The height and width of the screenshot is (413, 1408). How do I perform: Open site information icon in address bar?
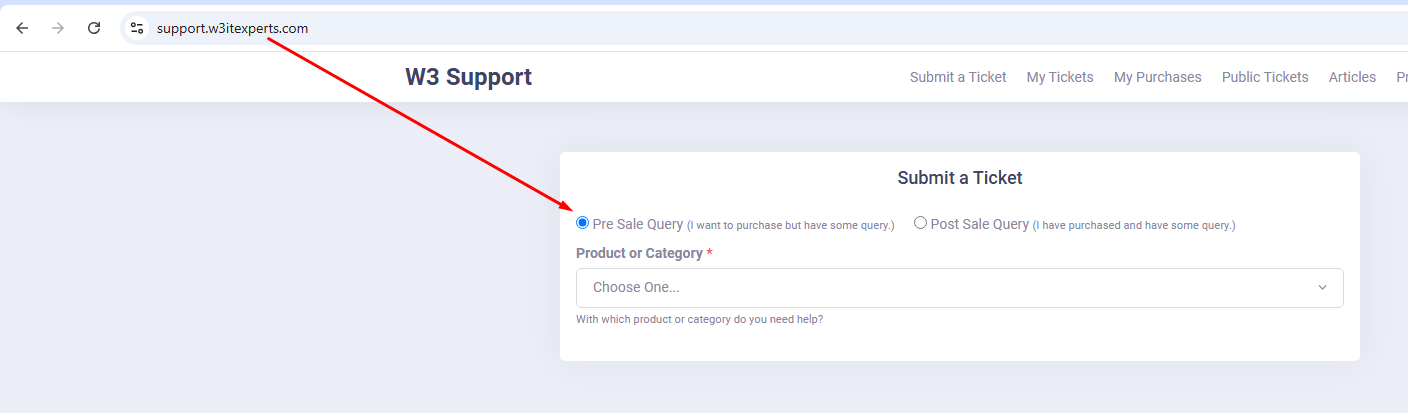(137, 28)
